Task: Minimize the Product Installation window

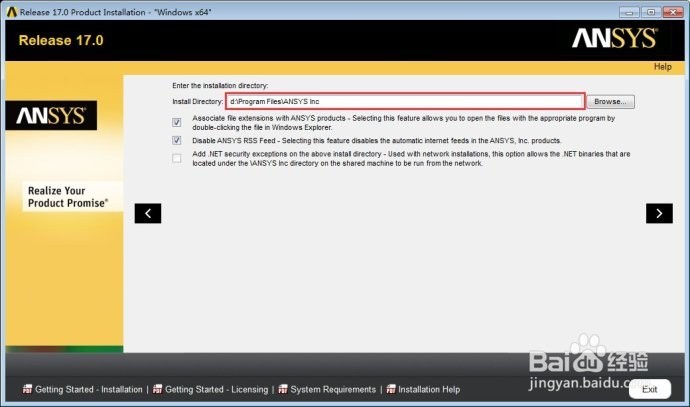Action: (x=629, y=12)
